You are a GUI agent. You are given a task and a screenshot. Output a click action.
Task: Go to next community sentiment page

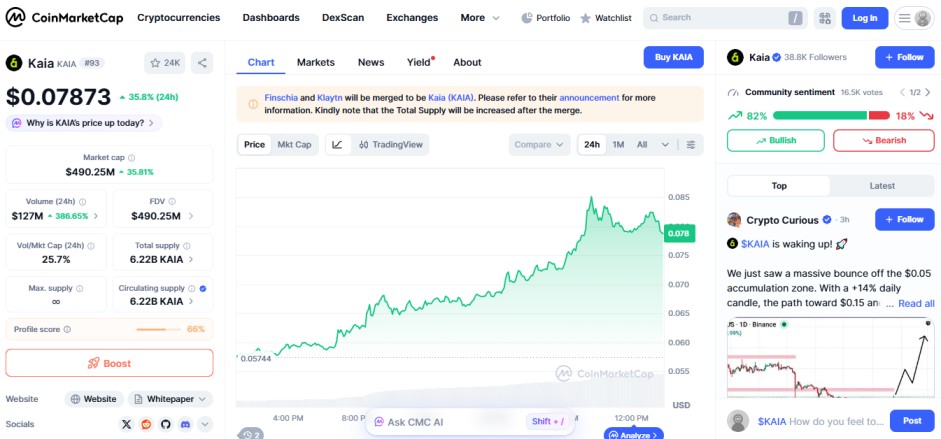(x=928, y=92)
